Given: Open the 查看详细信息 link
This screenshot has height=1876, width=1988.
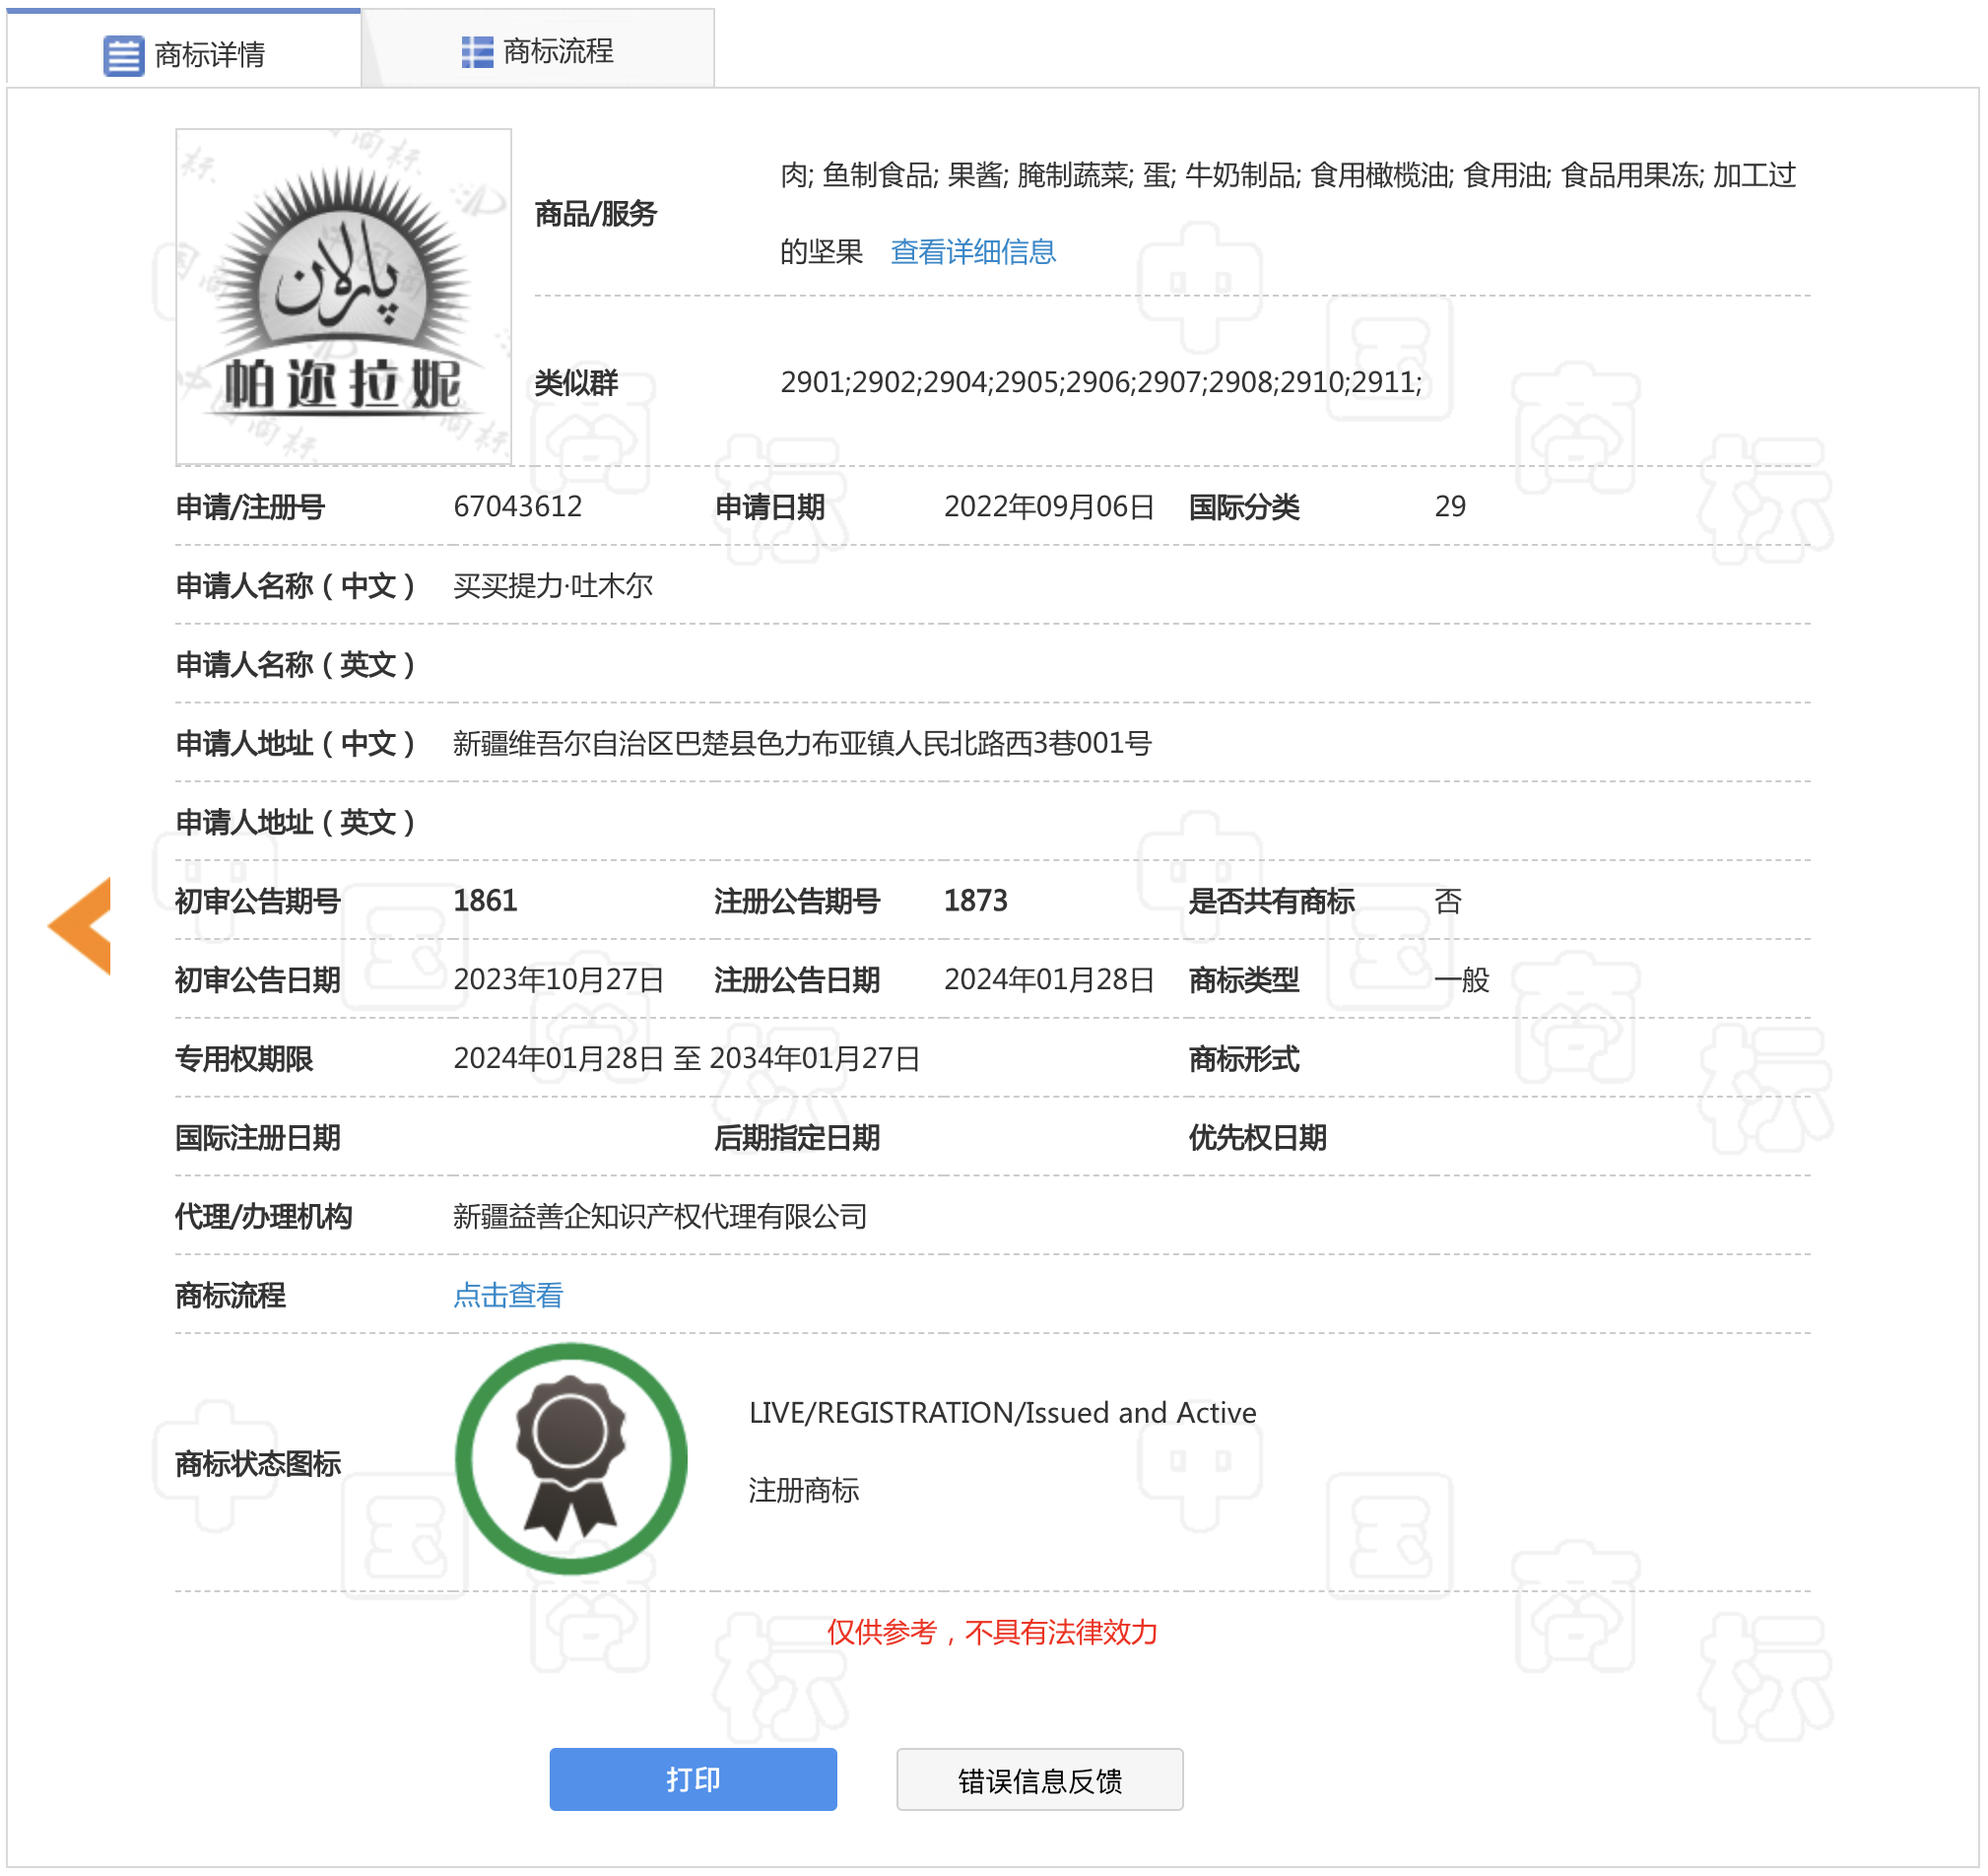Looking at the screenshot, I should click(973, 252).
